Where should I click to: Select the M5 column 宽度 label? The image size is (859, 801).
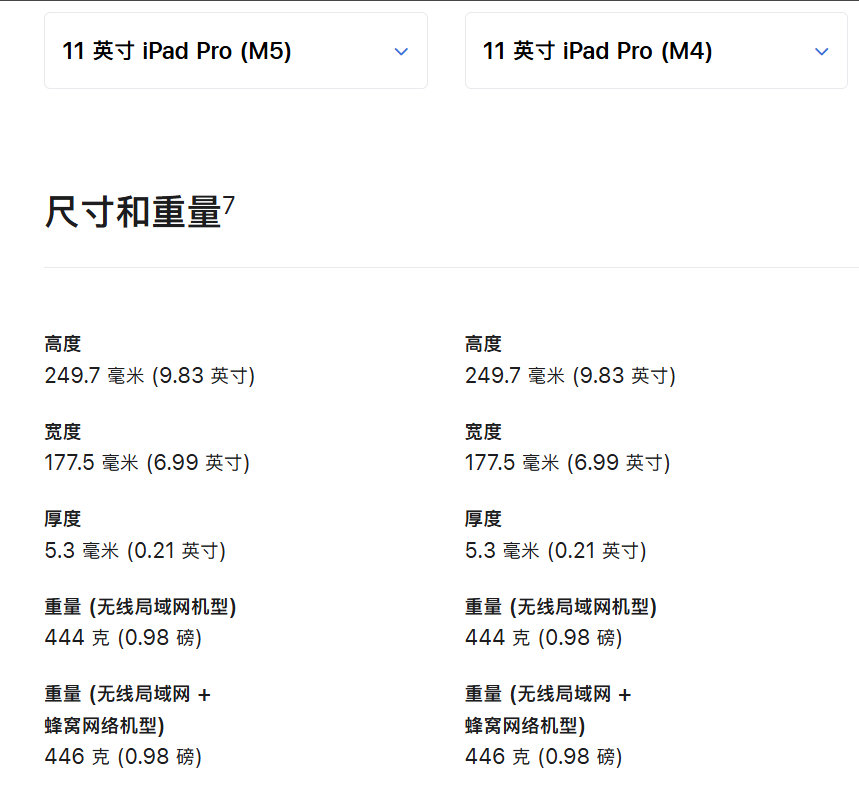pyautogui.click(x=62, y=432)
